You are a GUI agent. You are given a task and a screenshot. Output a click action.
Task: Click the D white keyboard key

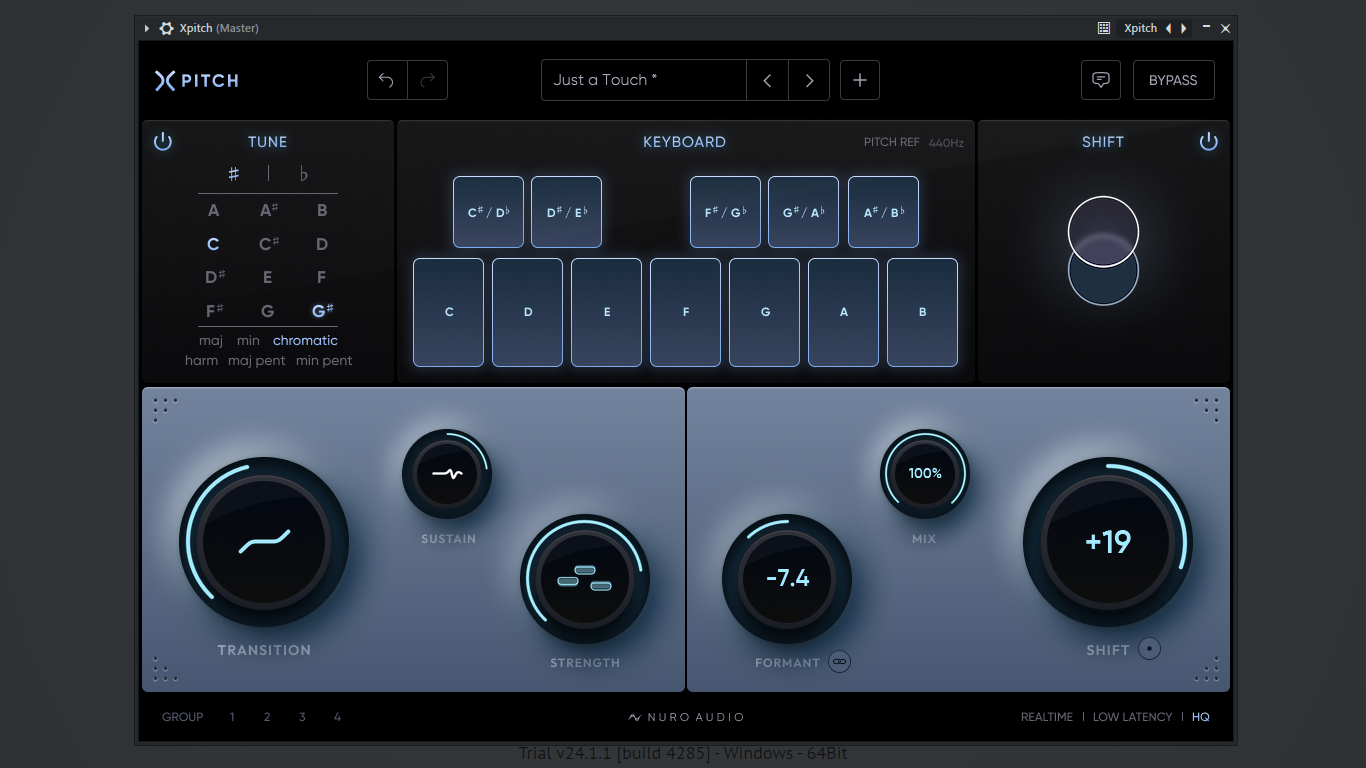[x=527, y=312]
